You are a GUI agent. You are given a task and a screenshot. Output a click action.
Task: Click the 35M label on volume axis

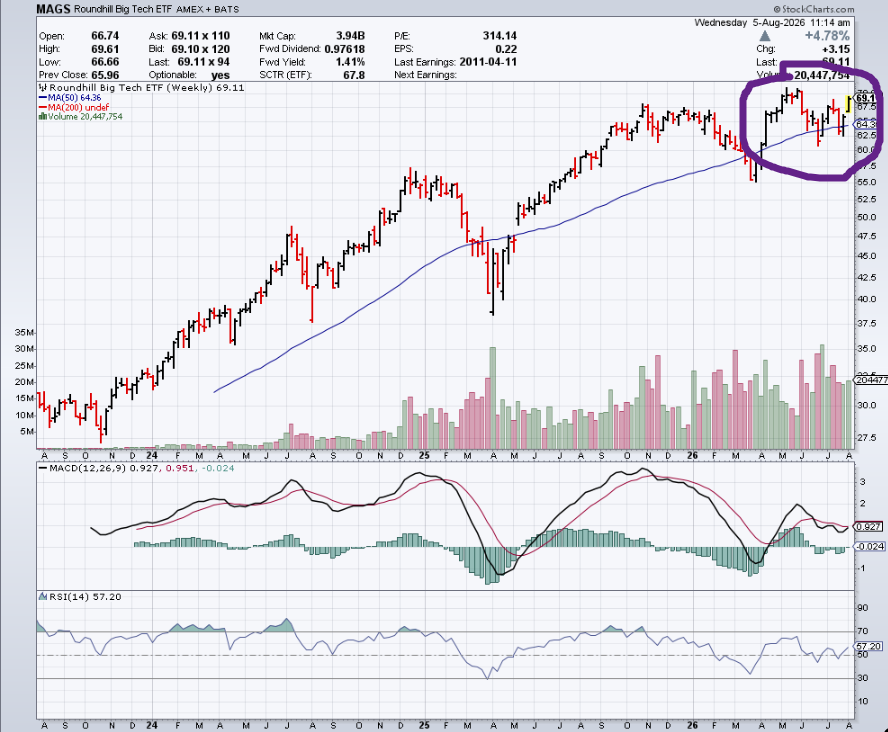[x=24, y=332]
